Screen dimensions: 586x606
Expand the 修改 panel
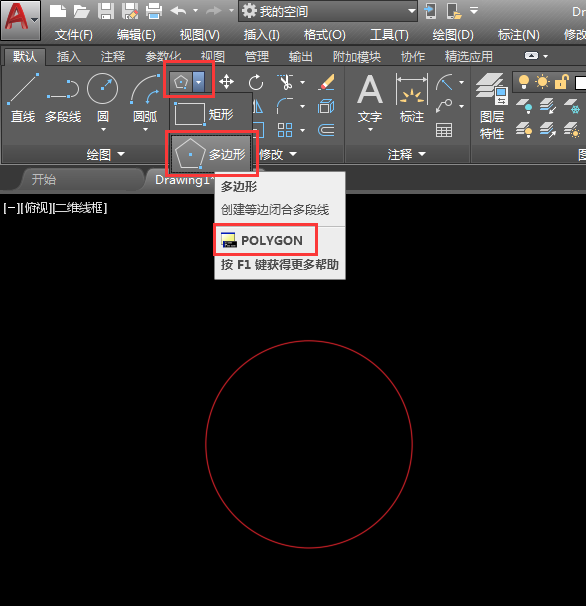(x=278, y=155)
